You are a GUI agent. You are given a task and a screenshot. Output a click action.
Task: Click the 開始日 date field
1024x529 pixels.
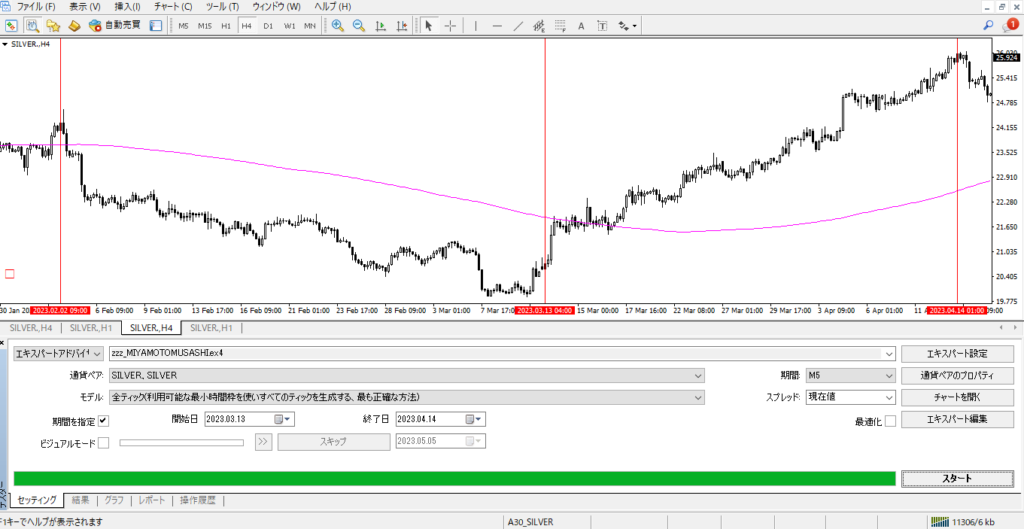point(243,420)
